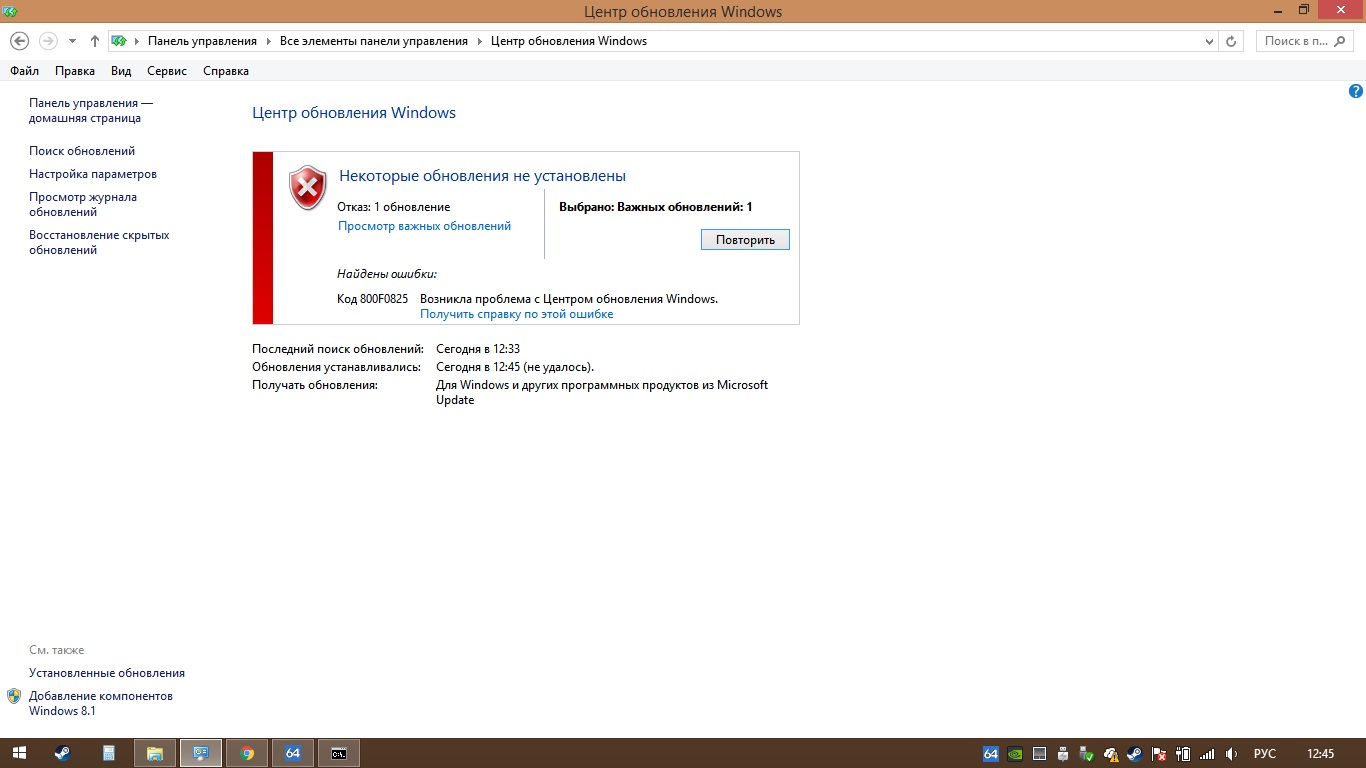Switch the РУС input language indicator

(x=1264, y=754)
